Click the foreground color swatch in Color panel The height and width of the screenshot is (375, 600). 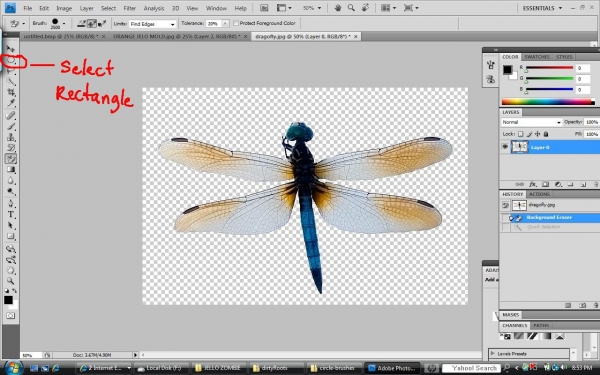click(507, 69)
